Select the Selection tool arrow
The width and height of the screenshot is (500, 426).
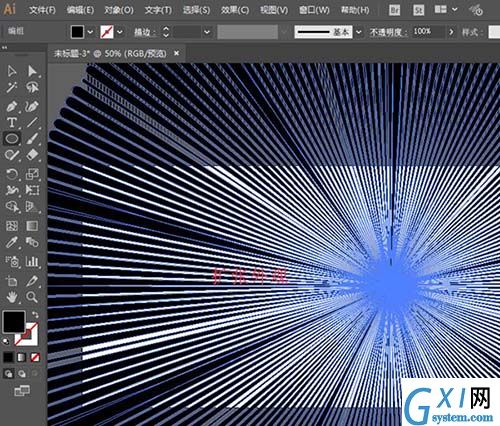[12, 71]
